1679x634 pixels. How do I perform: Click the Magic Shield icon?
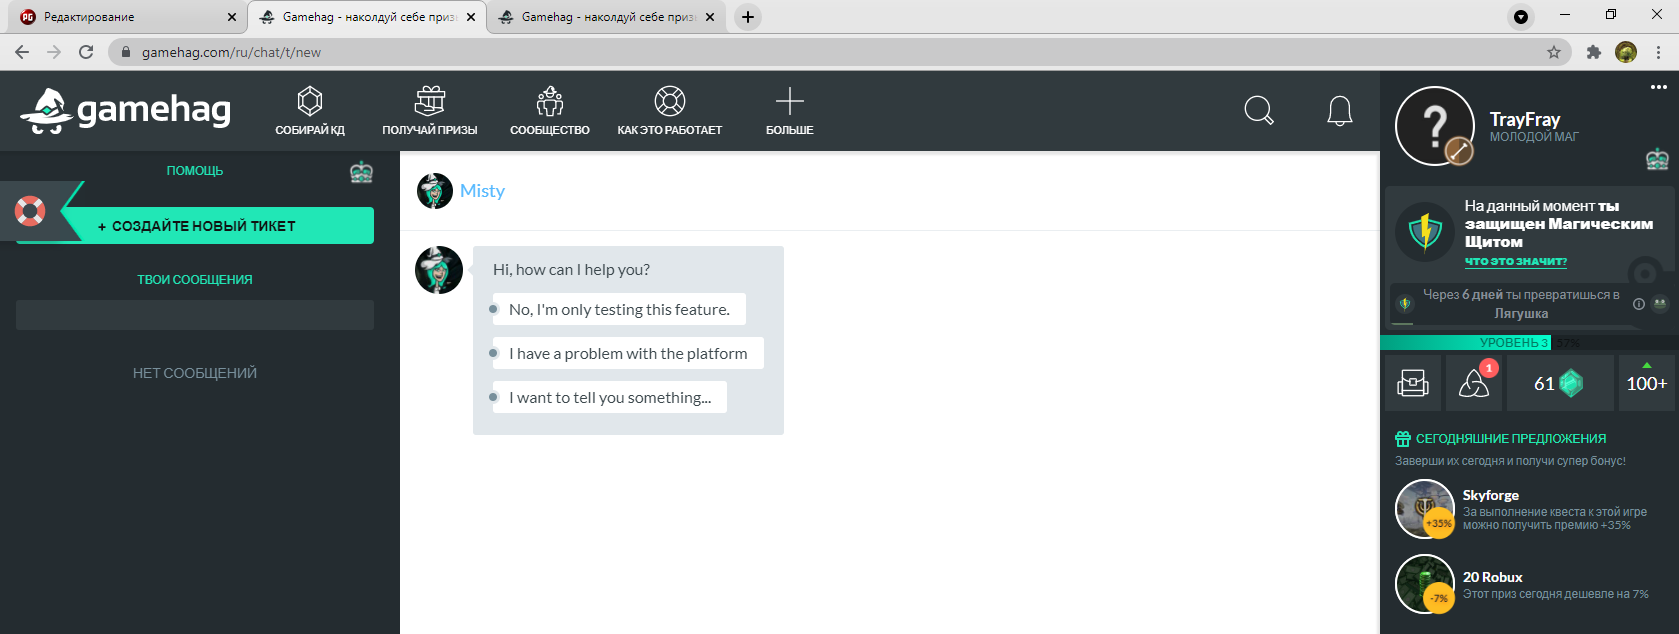tap(1425, 232)
